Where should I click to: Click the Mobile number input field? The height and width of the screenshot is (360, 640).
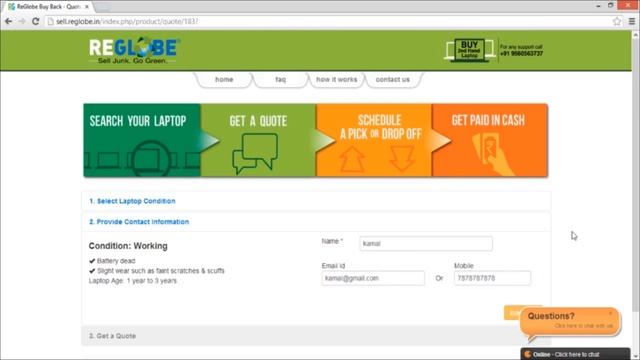point(492,278)
